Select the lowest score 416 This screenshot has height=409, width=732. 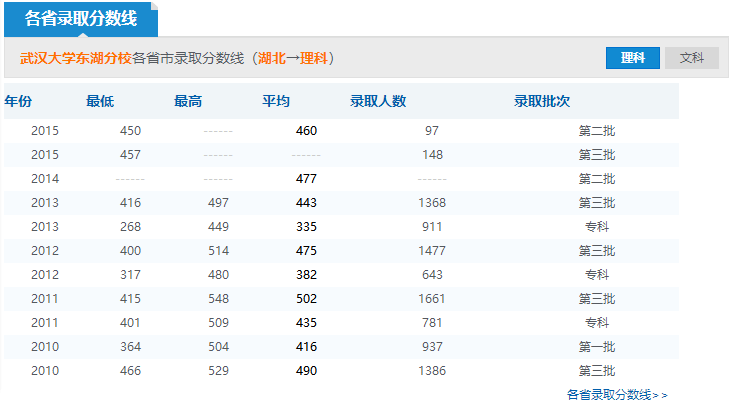point(130,203)
